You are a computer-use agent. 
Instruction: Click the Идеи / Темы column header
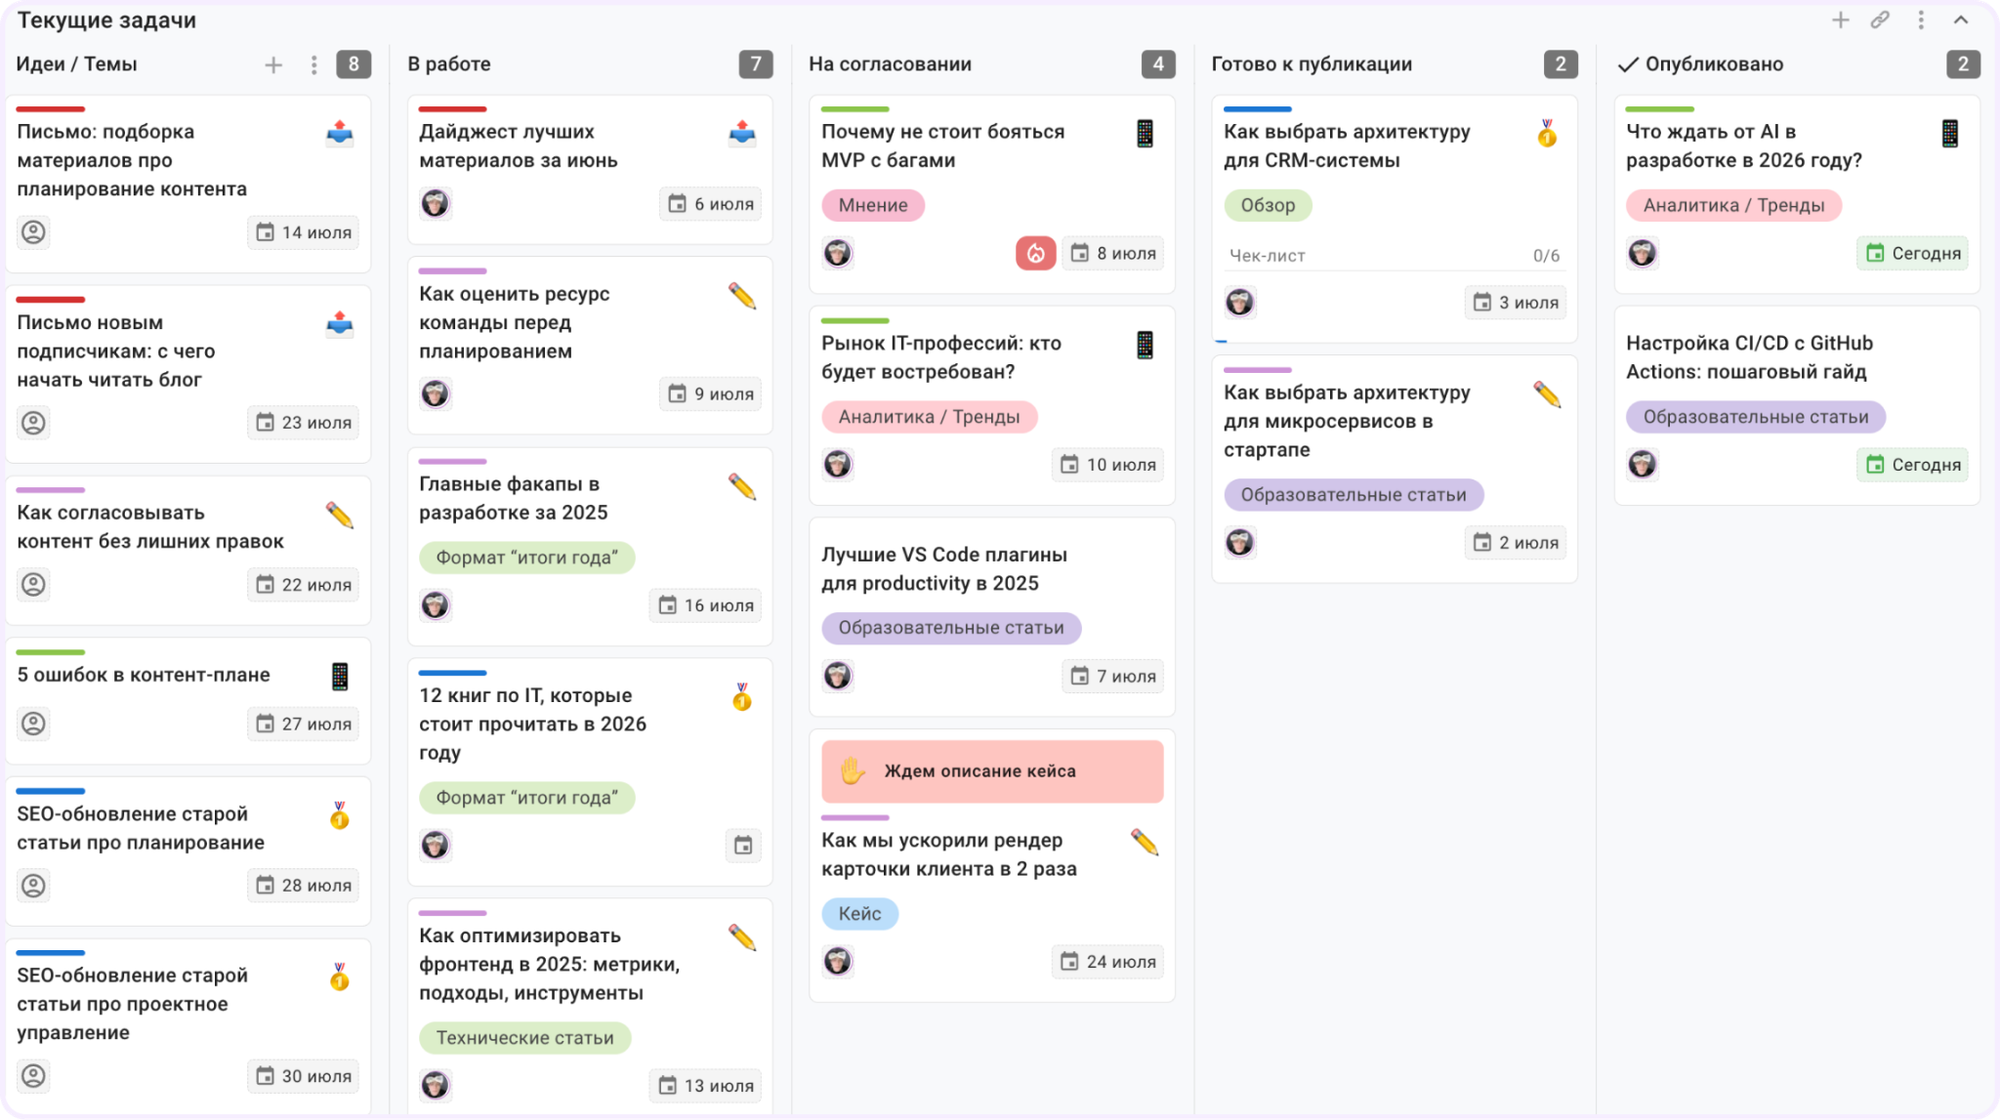76,64
